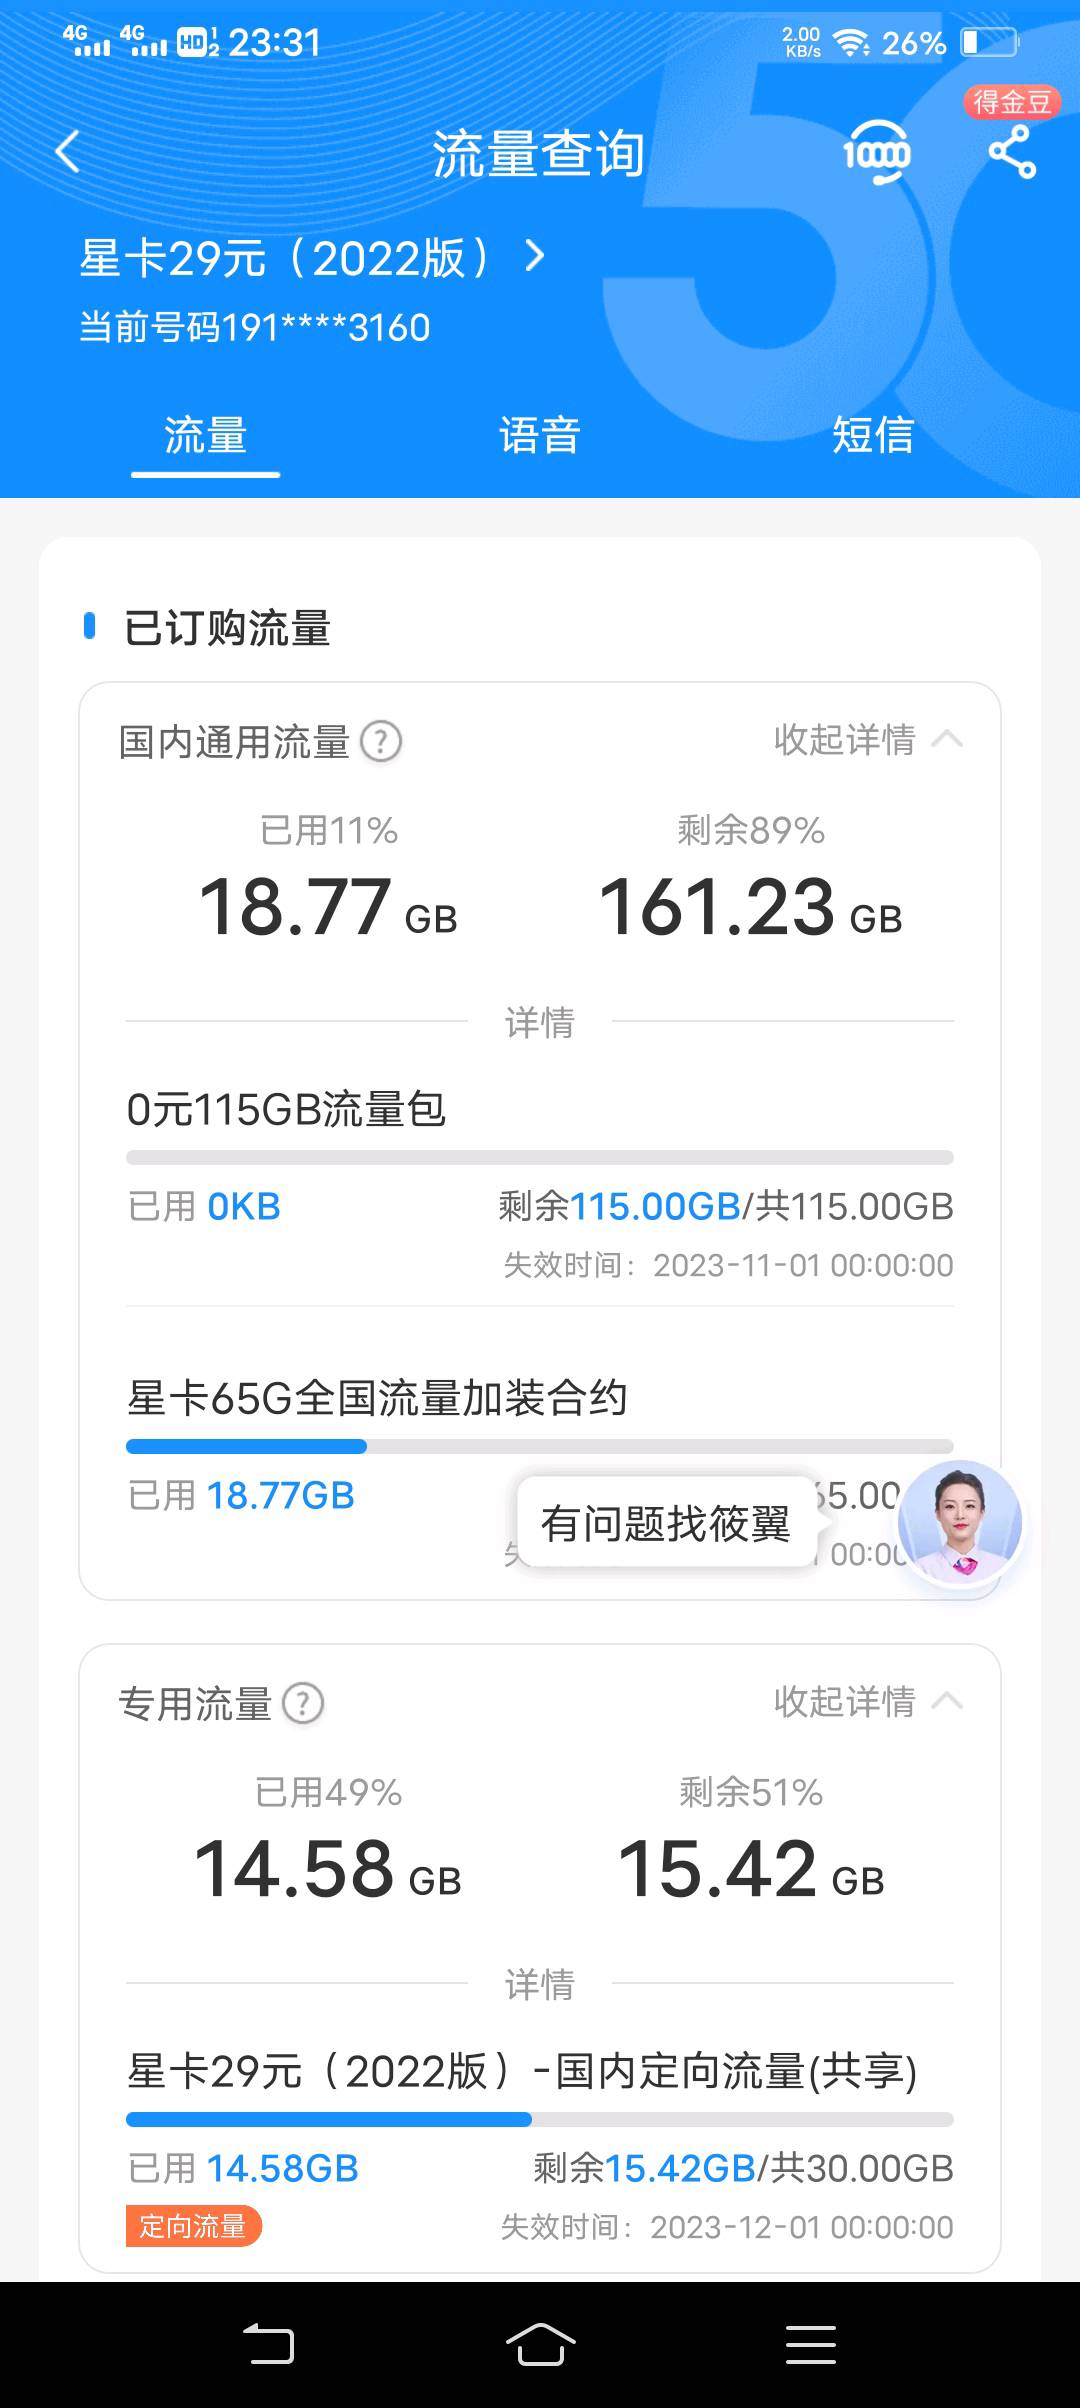The height and width of the screenshot is (2408, 1080).
Task: Tap the assistant avatar icon
Action: (959, 1522)
